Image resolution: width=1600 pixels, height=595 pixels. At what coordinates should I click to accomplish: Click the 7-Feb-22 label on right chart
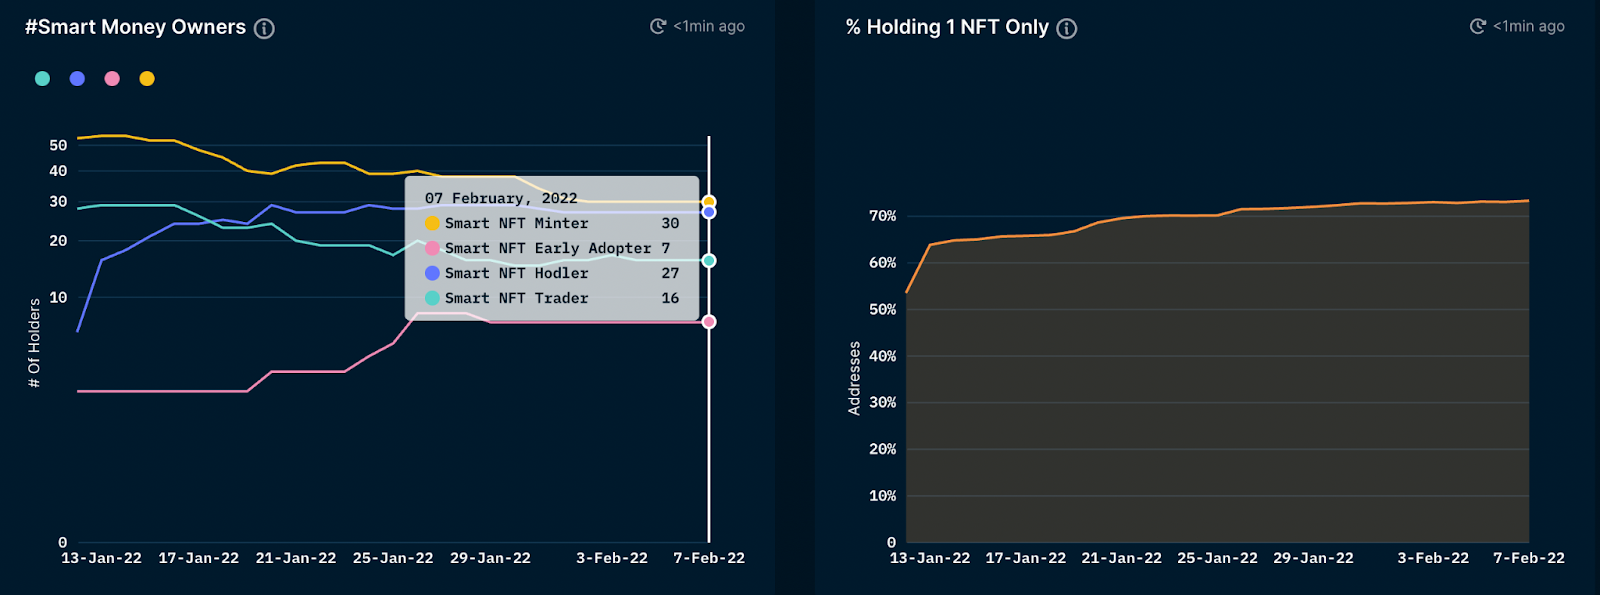click(1529, 558)
